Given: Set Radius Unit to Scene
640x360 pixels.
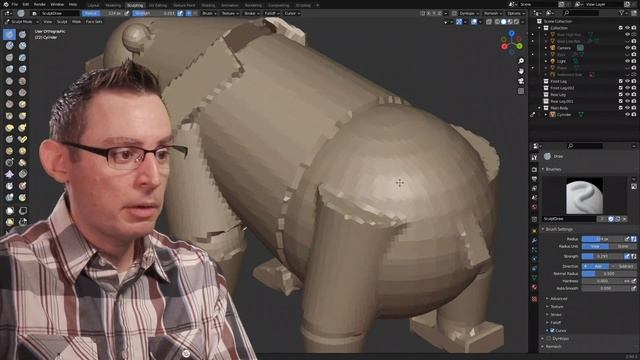Looking at the screenshot, I should pos(623,247).
